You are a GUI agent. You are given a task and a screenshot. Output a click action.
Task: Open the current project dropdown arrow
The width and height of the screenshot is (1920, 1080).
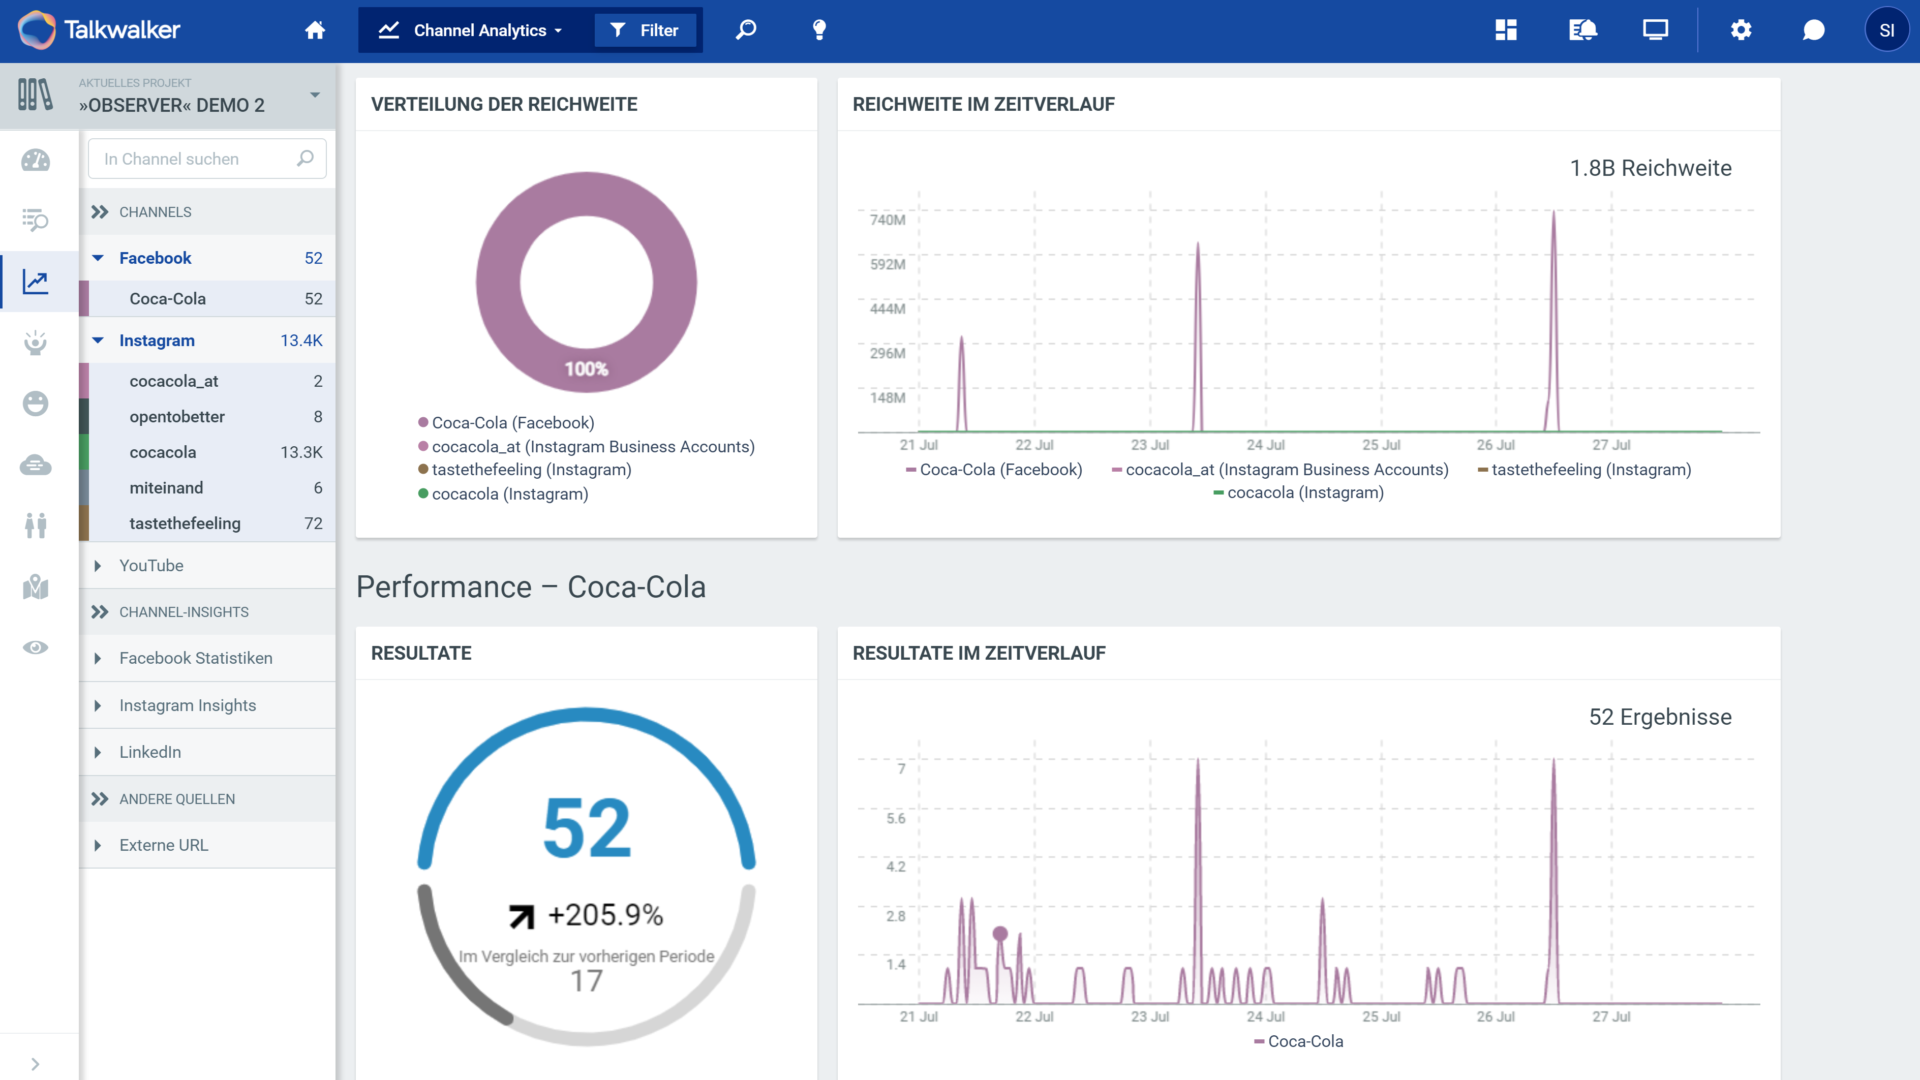315,95
